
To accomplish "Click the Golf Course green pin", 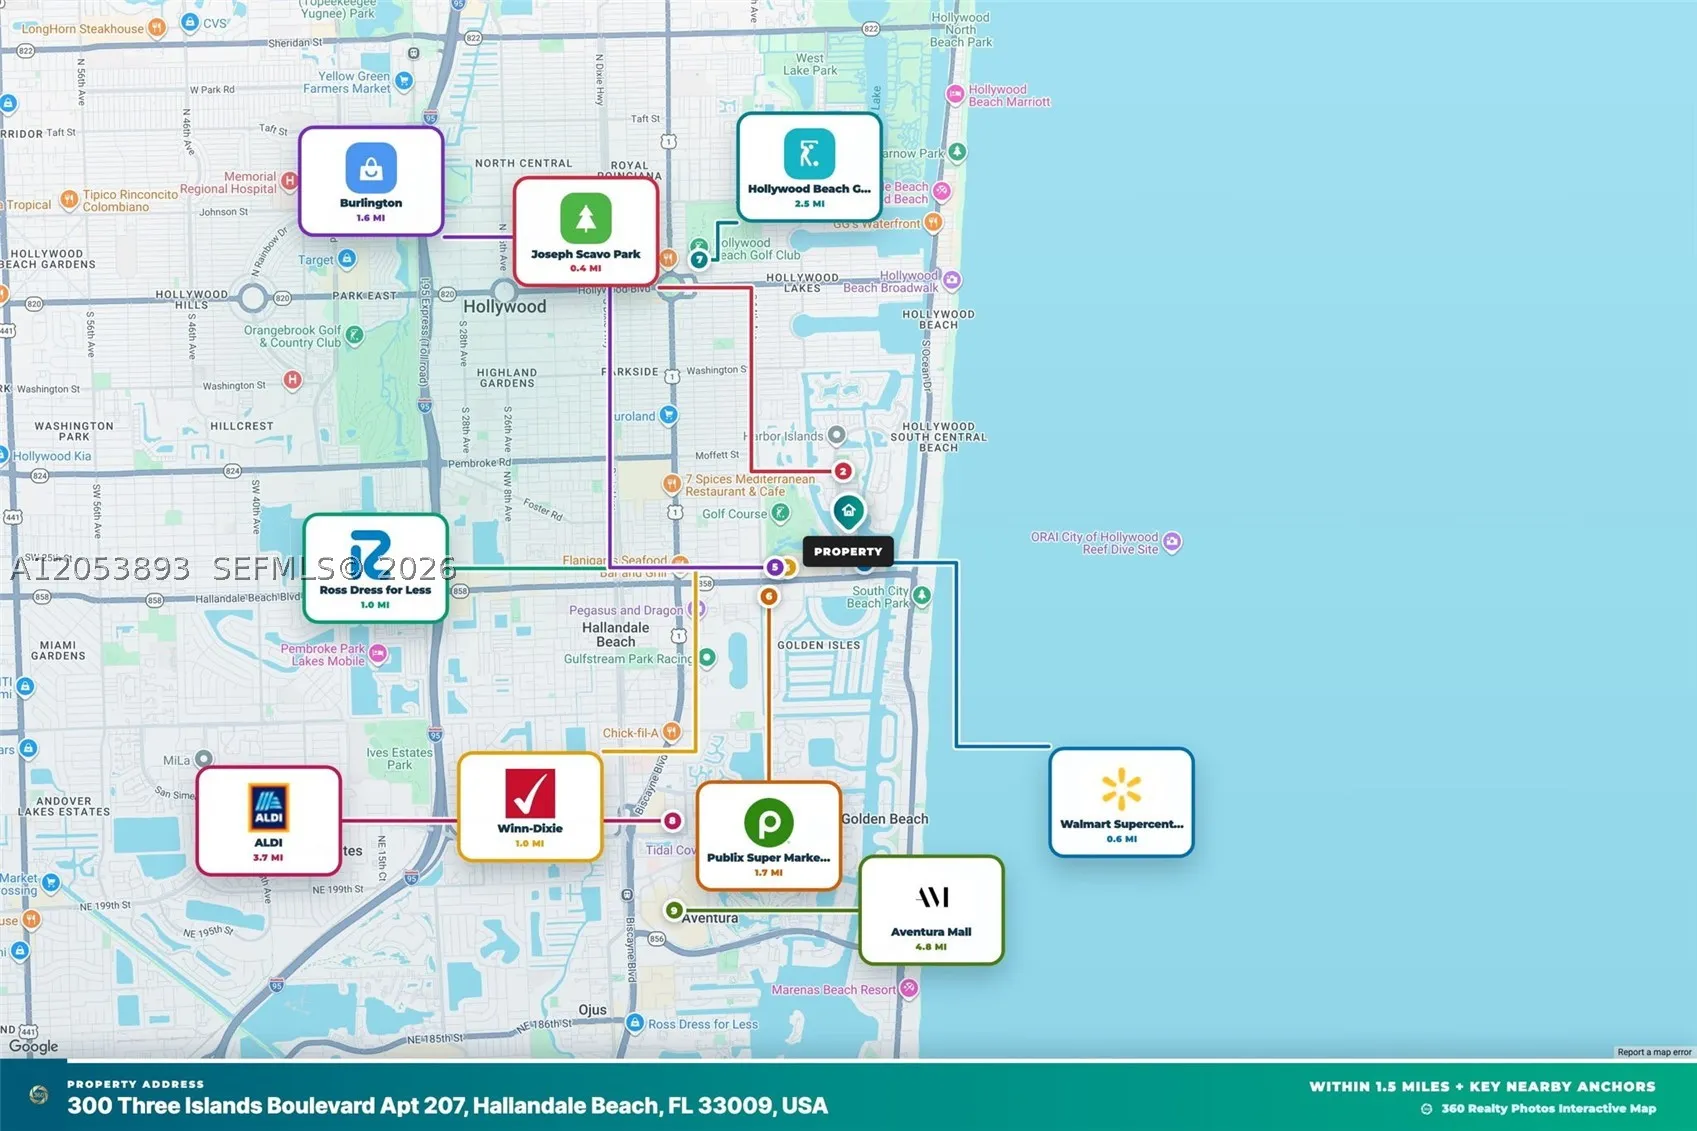I will [780, 513].
